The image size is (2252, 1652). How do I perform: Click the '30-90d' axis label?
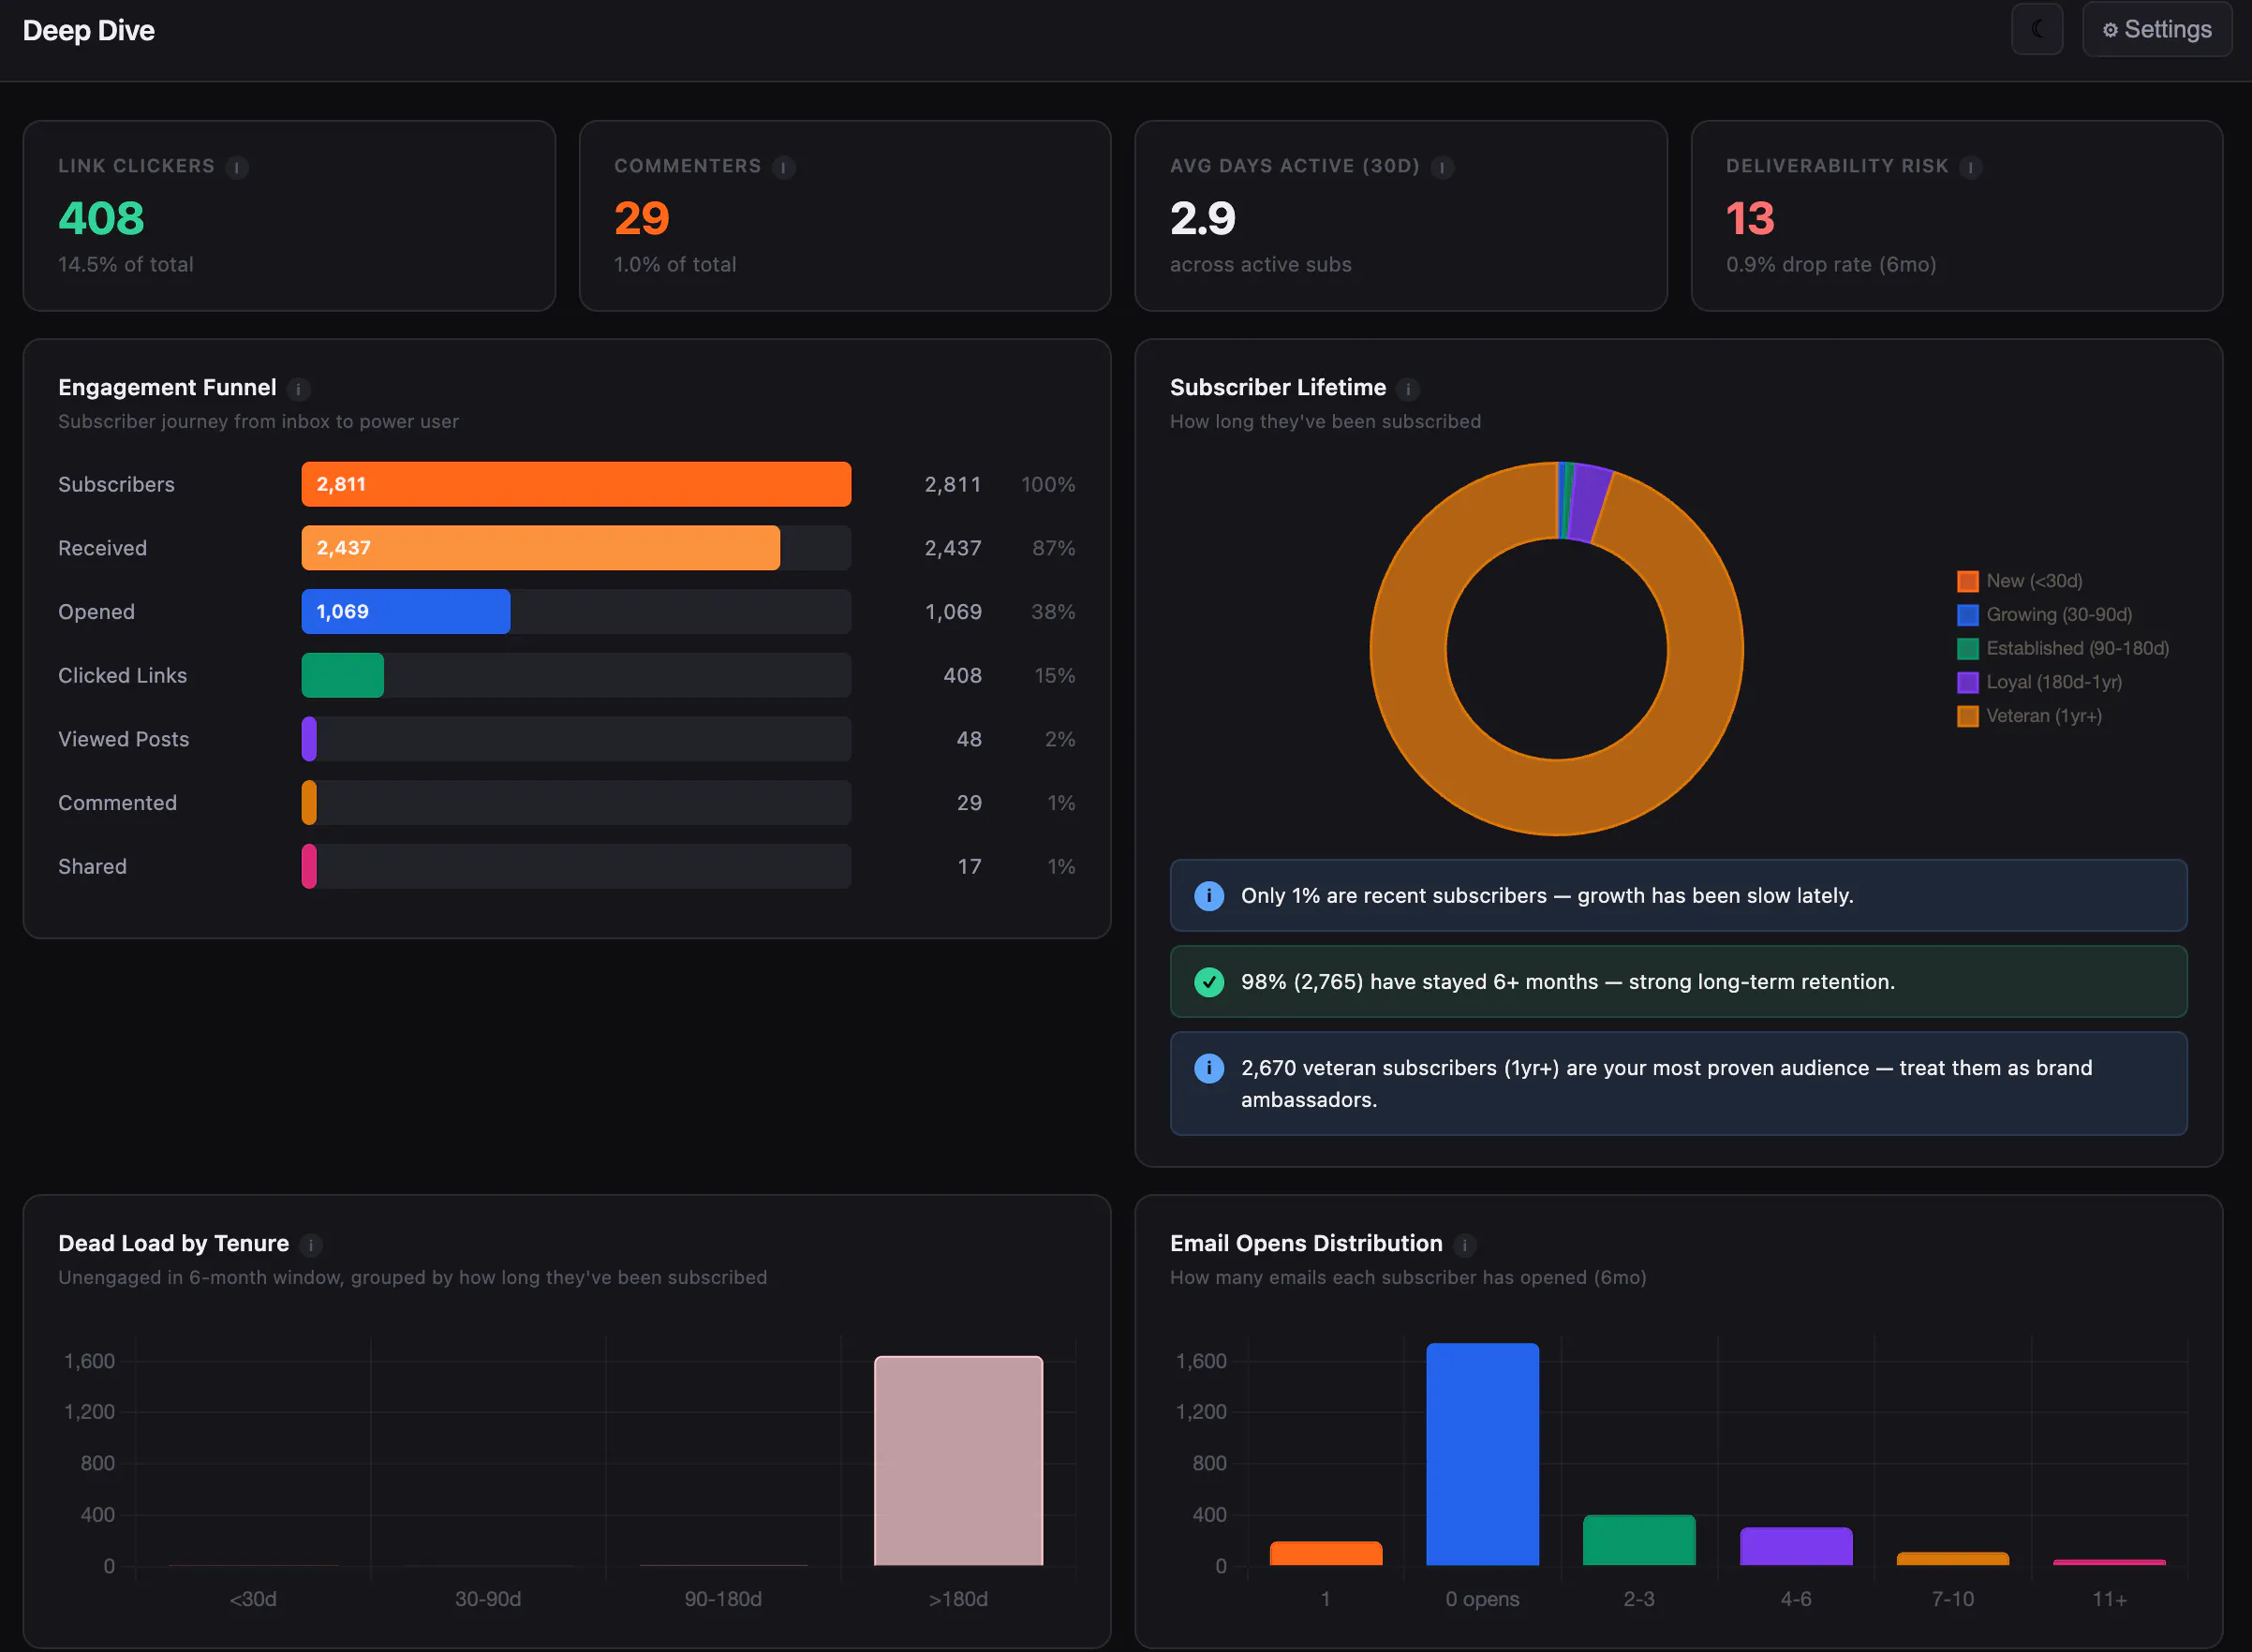(488, 1599)
